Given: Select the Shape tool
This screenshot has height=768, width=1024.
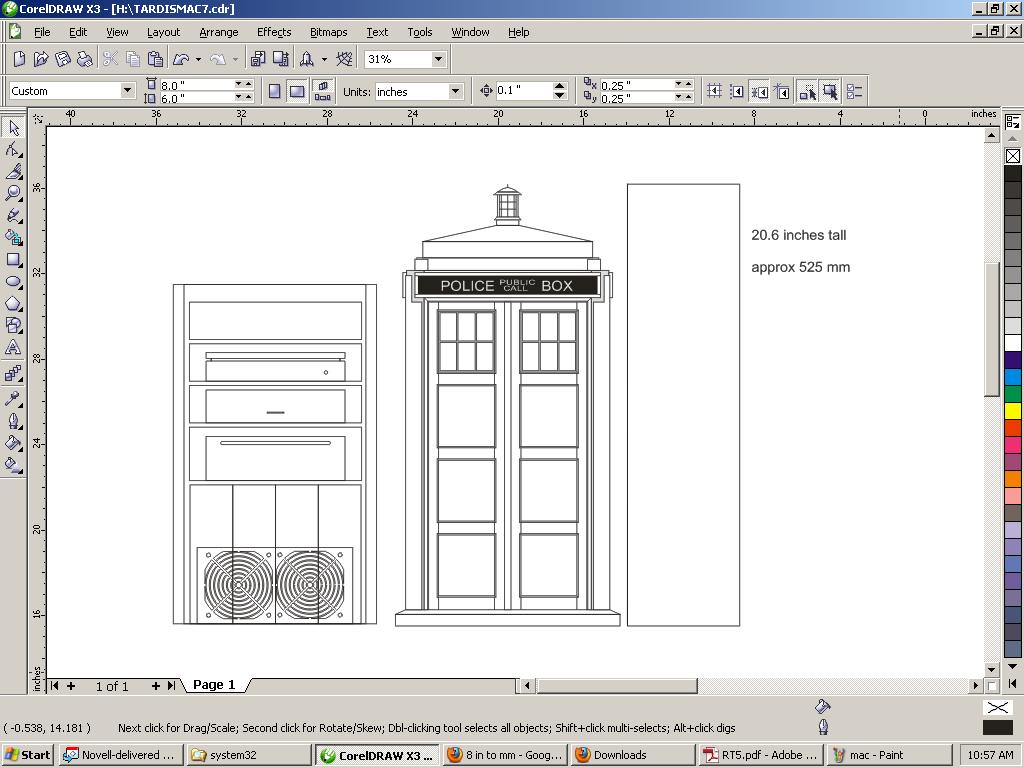Looking at the screenshot, I should click(x=13, y=149).
